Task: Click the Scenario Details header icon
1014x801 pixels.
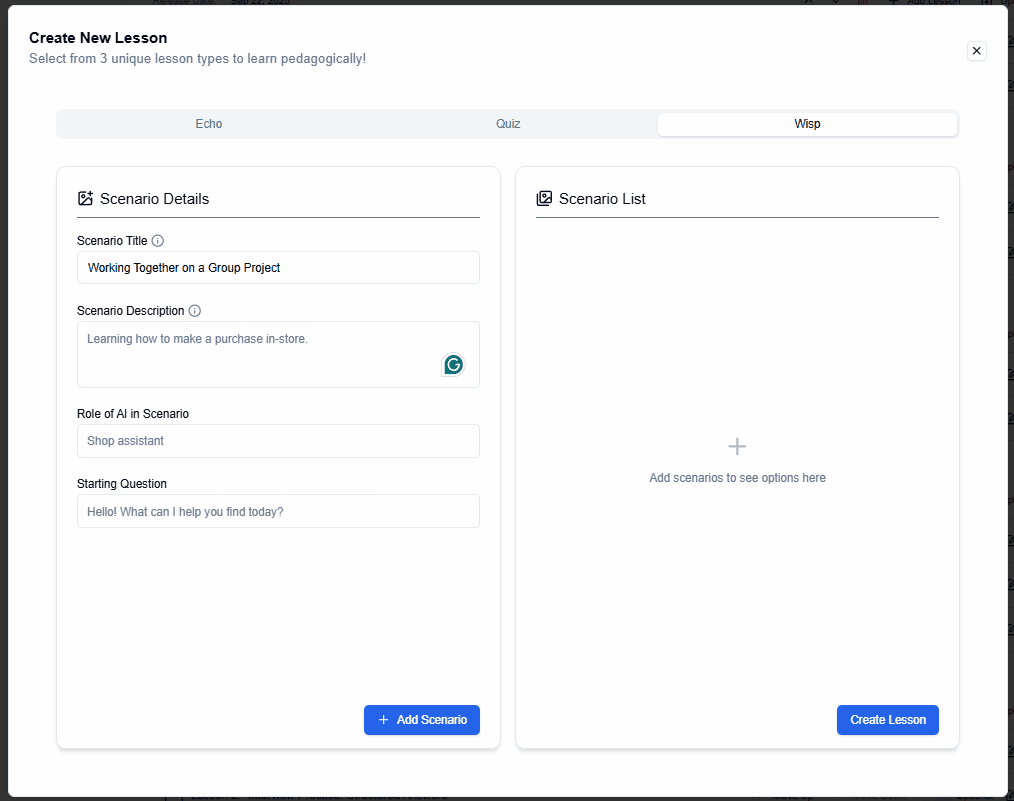Action: tap(85, 198)
